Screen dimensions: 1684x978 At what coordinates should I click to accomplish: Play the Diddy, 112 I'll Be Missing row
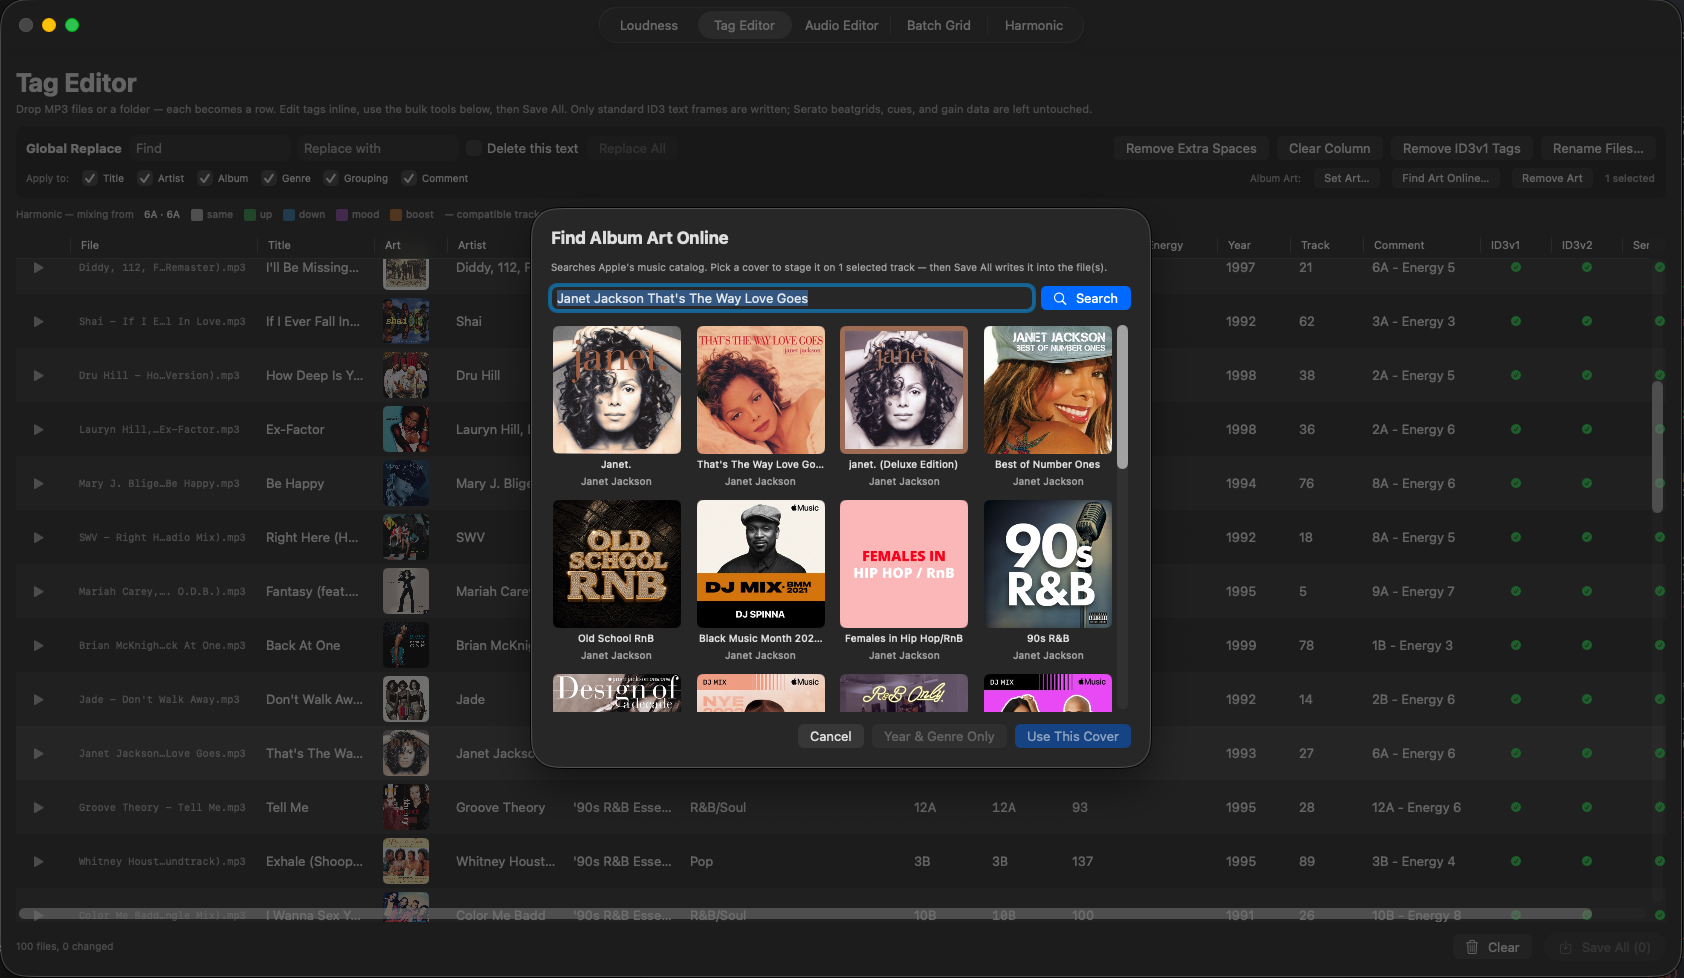[38, 268]
